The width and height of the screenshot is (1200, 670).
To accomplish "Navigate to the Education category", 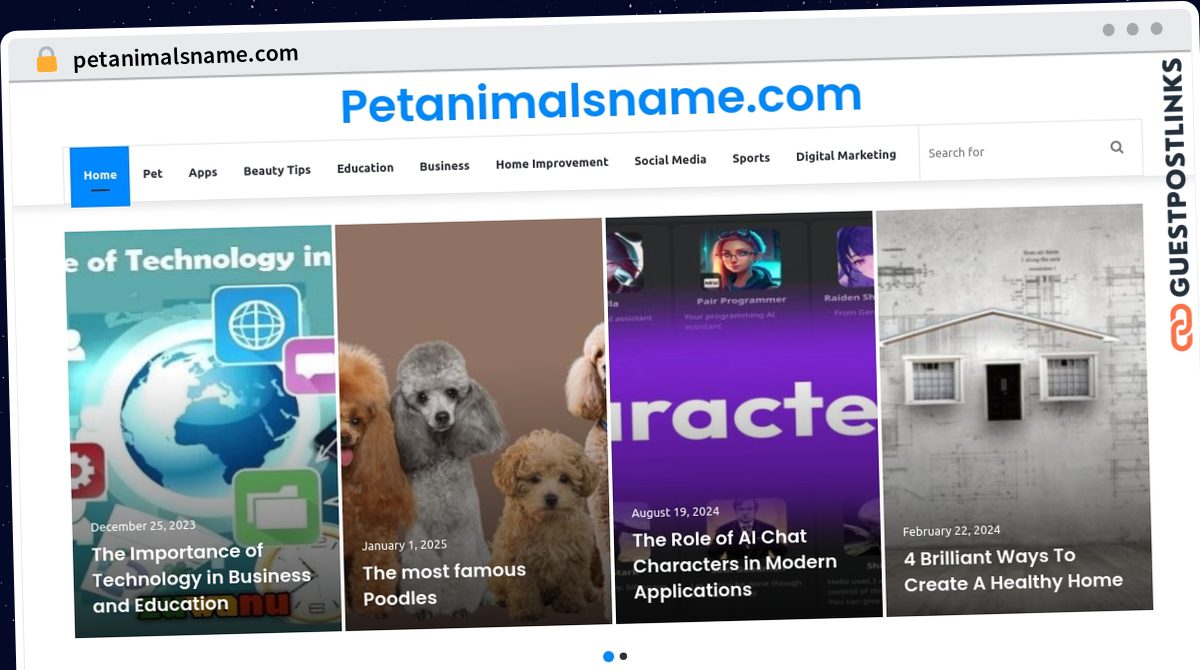I will click(365, 168).
